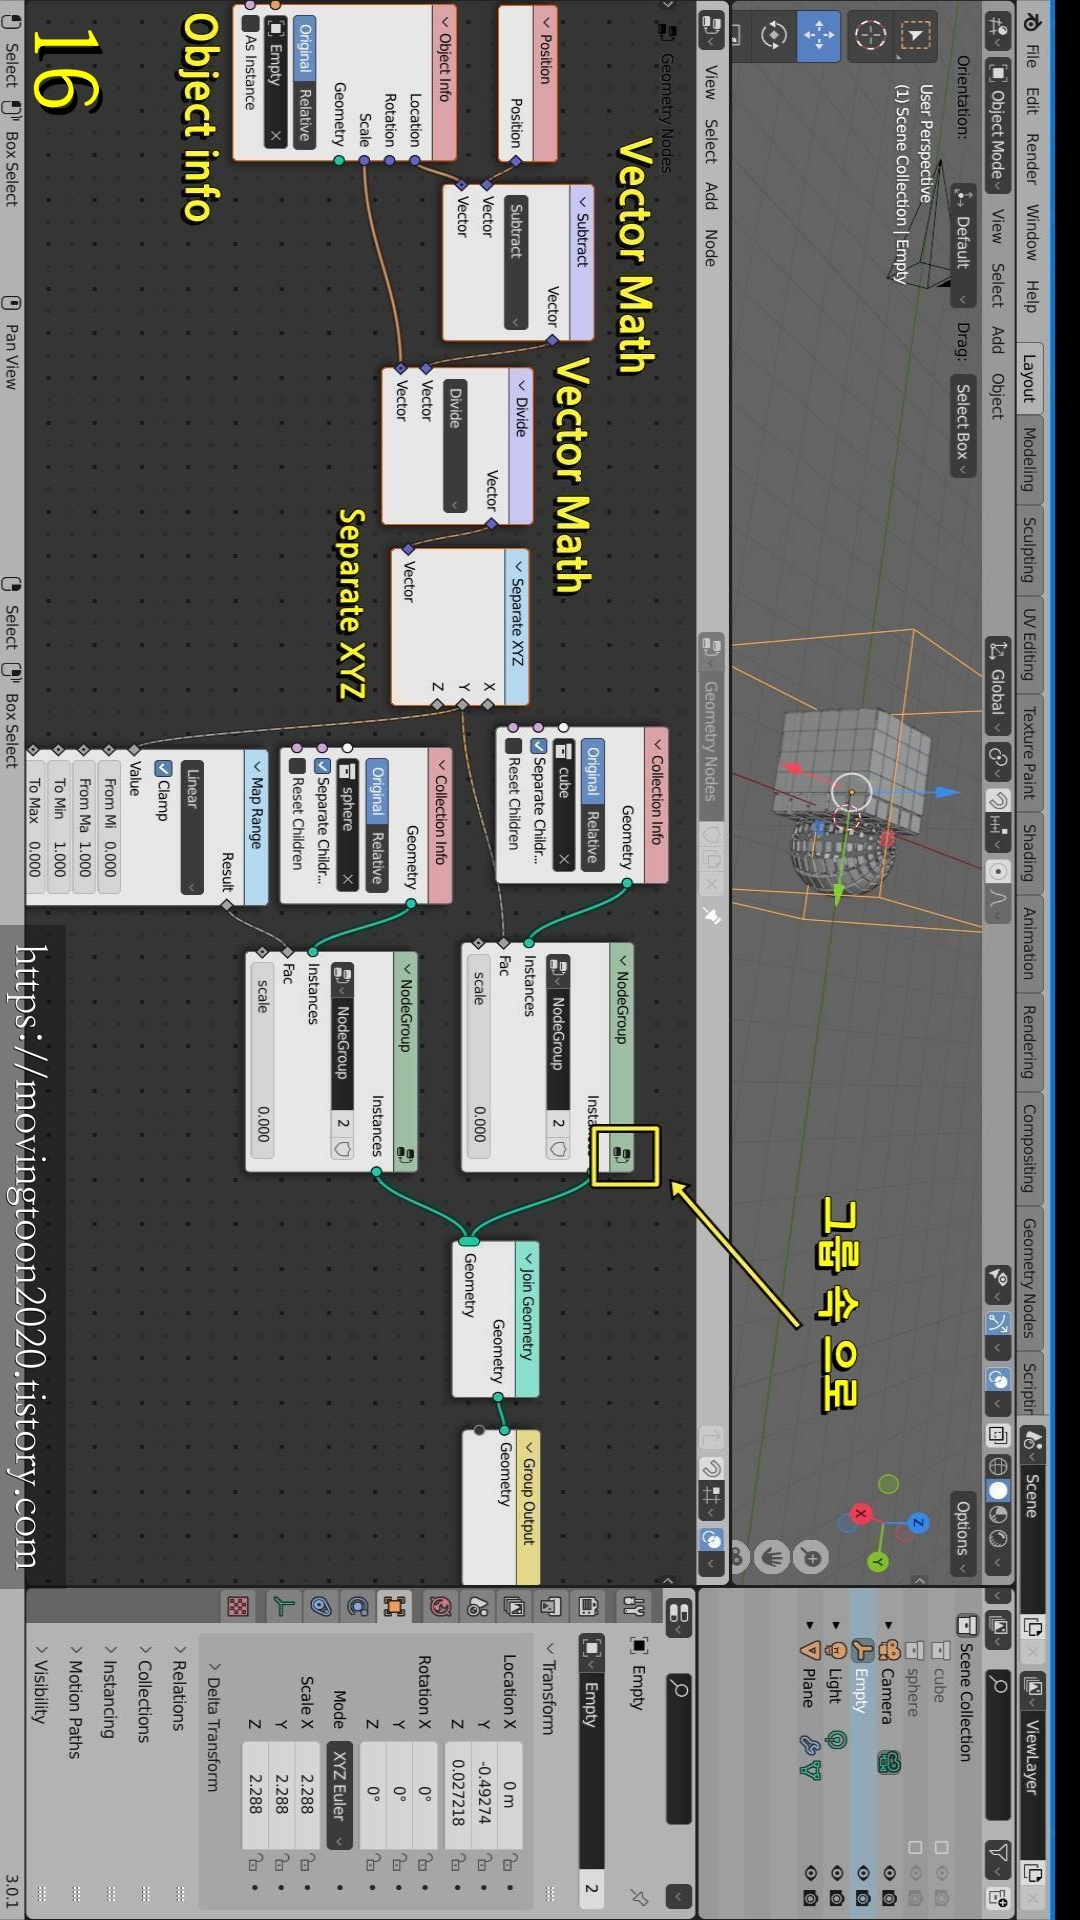Switch to the Modeling workspace tab
The width and height of the screenshot is (1080, 1920).
[1029, 460]
